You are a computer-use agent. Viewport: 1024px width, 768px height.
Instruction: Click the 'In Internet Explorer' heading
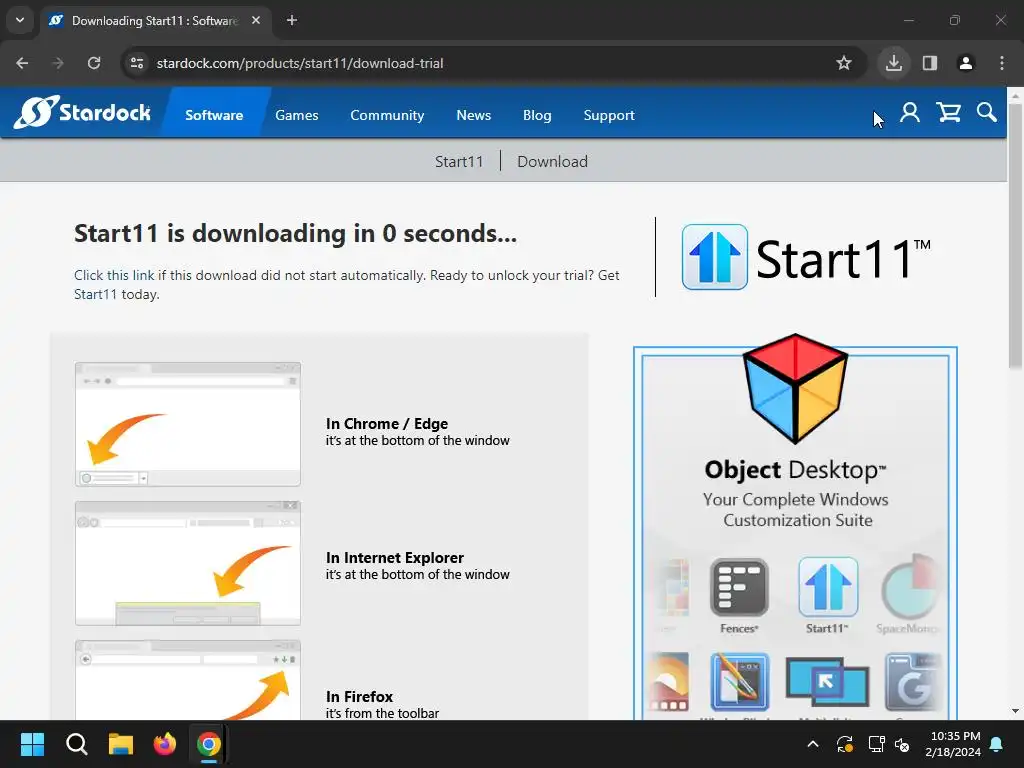(x=394, y=557)
